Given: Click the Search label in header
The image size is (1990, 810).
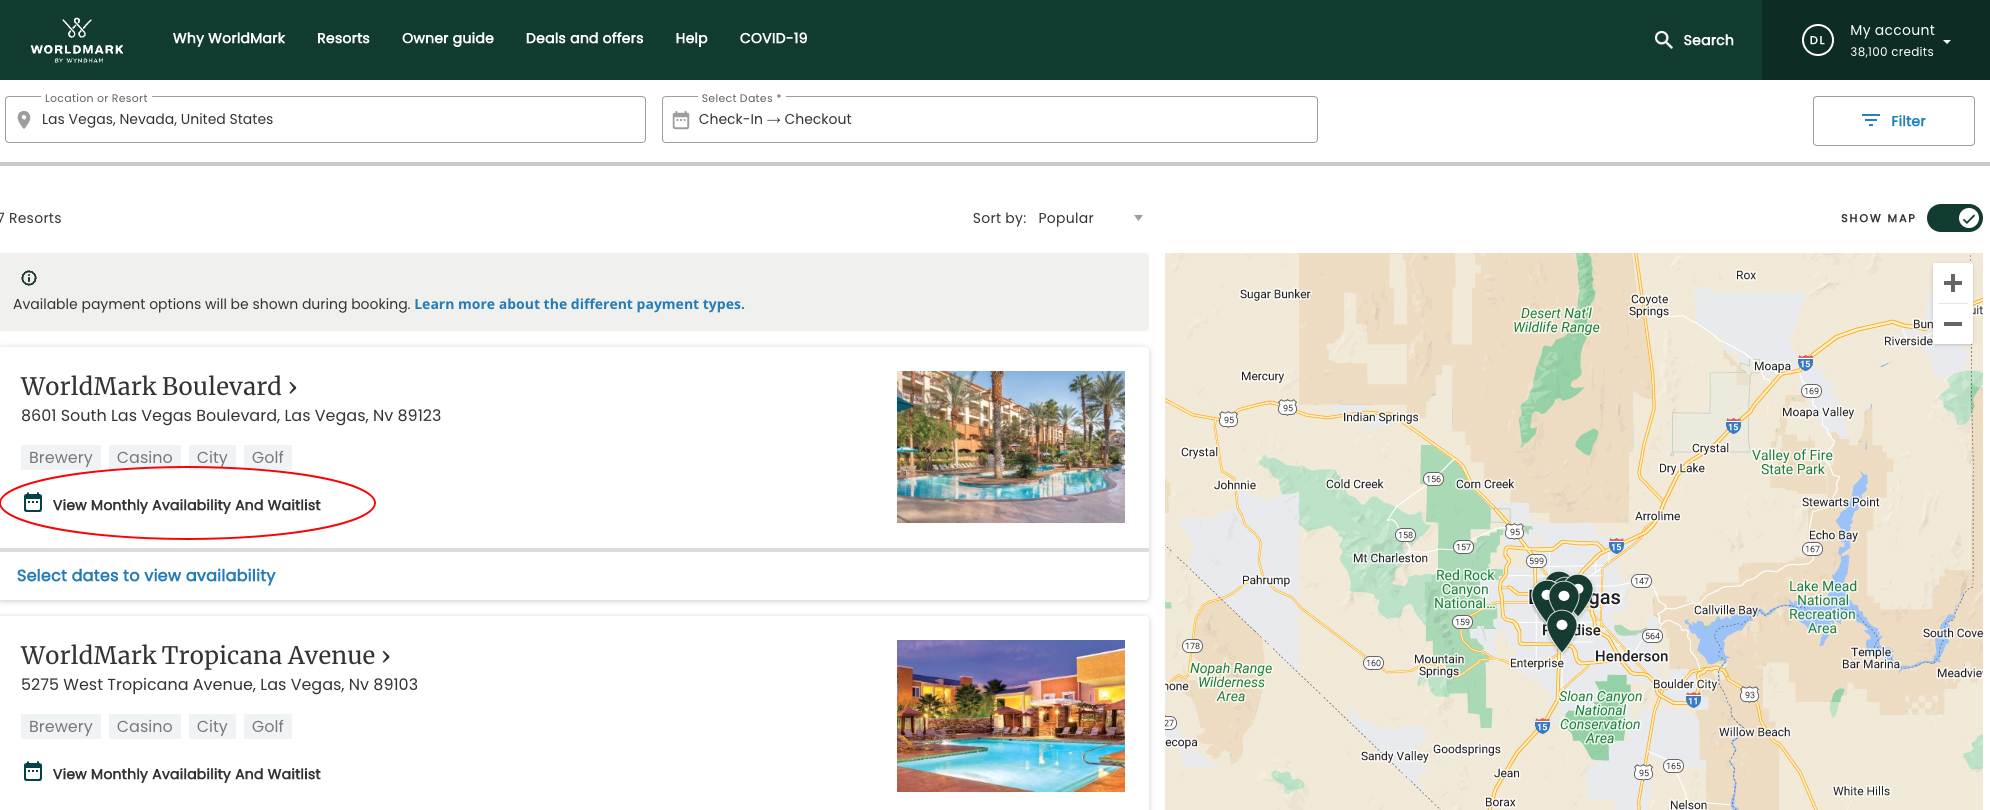Looking at the screenshot, I should click(x=1708, y=40).
